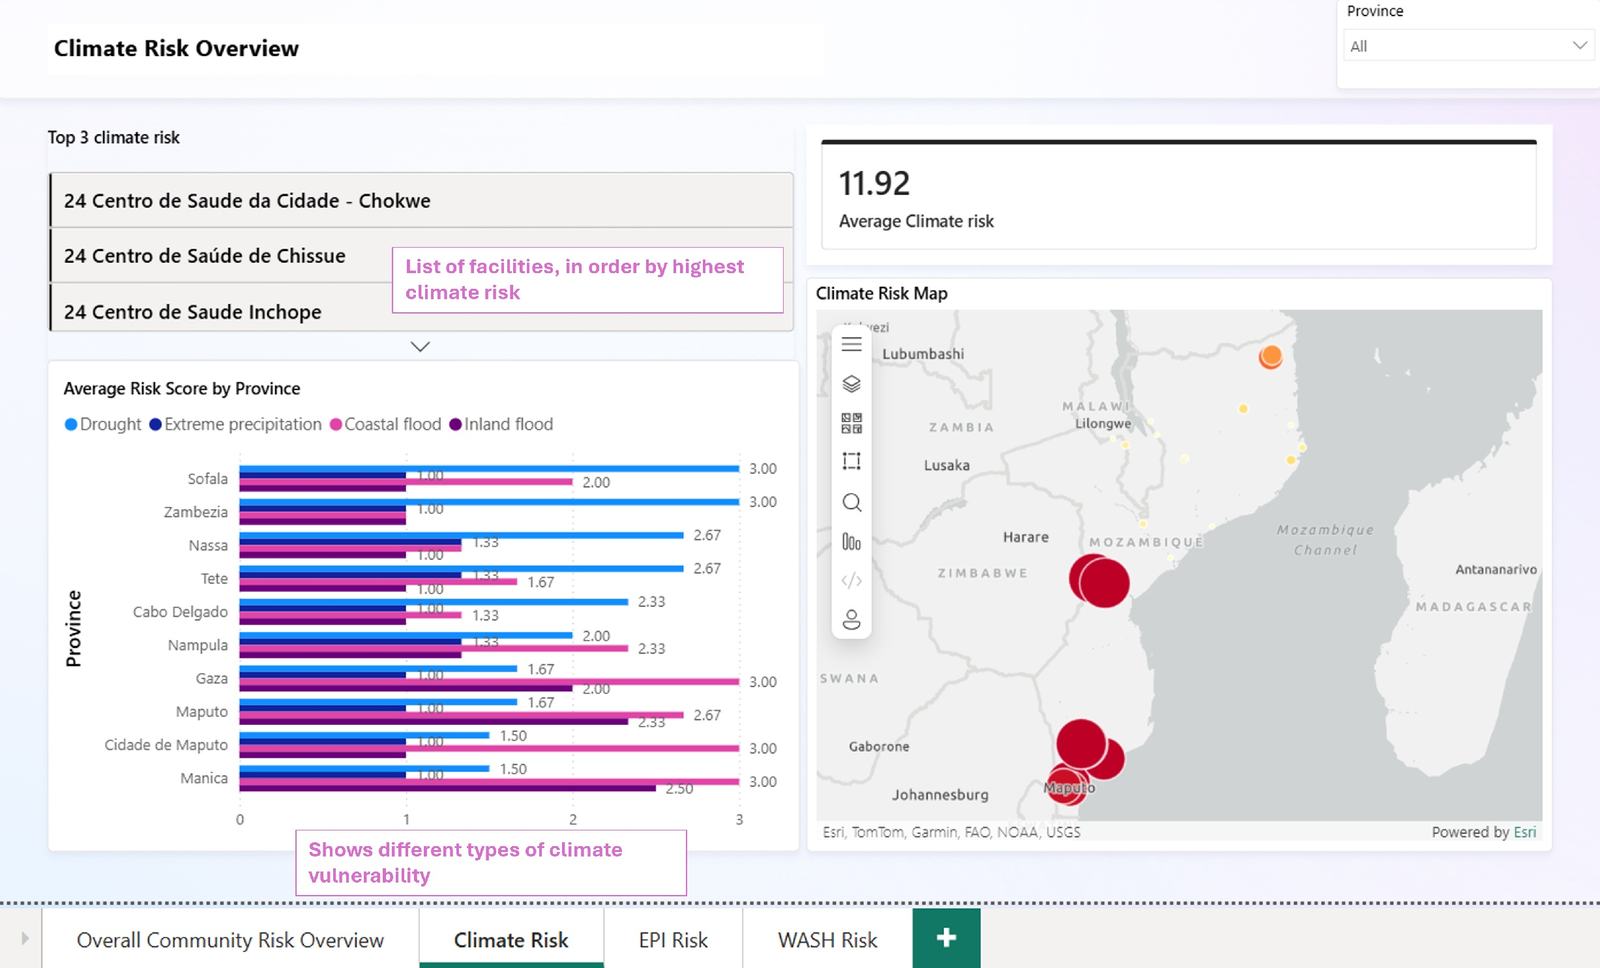Click the Zambezia province axis label
This screenshot has height=968, width=1600.
(196, 512)
